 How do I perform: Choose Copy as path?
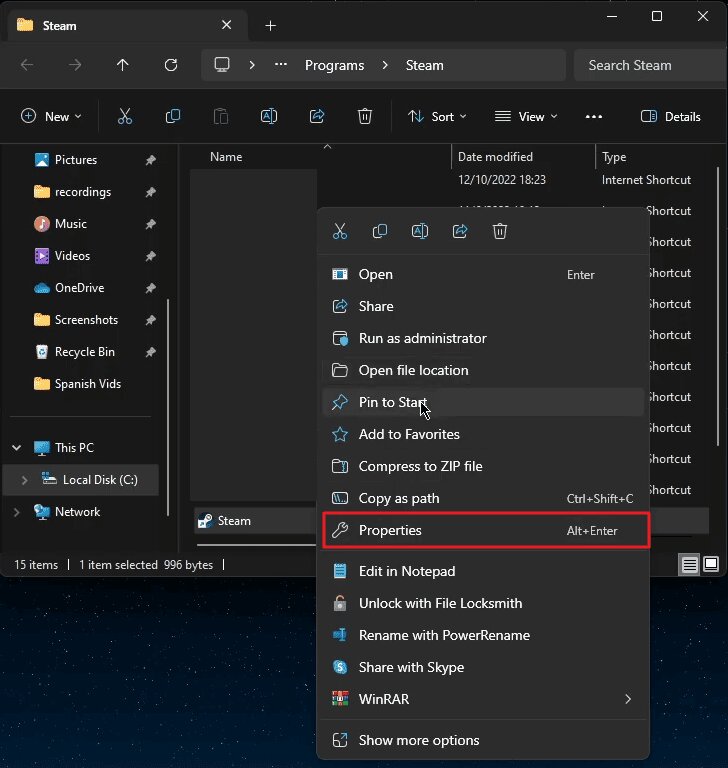point(483,498)
